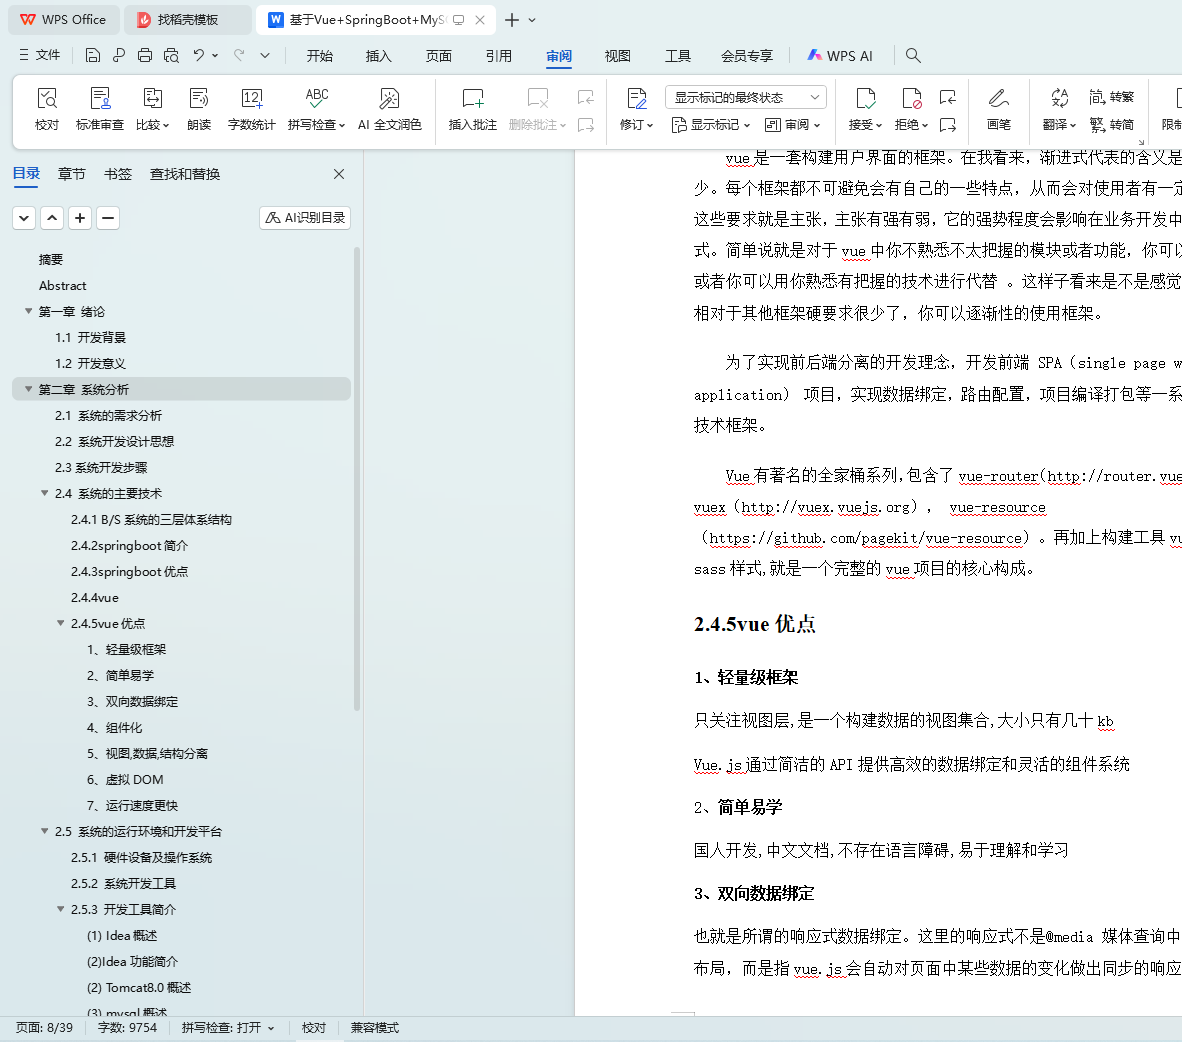Go to previous change icon

(948, 97)
